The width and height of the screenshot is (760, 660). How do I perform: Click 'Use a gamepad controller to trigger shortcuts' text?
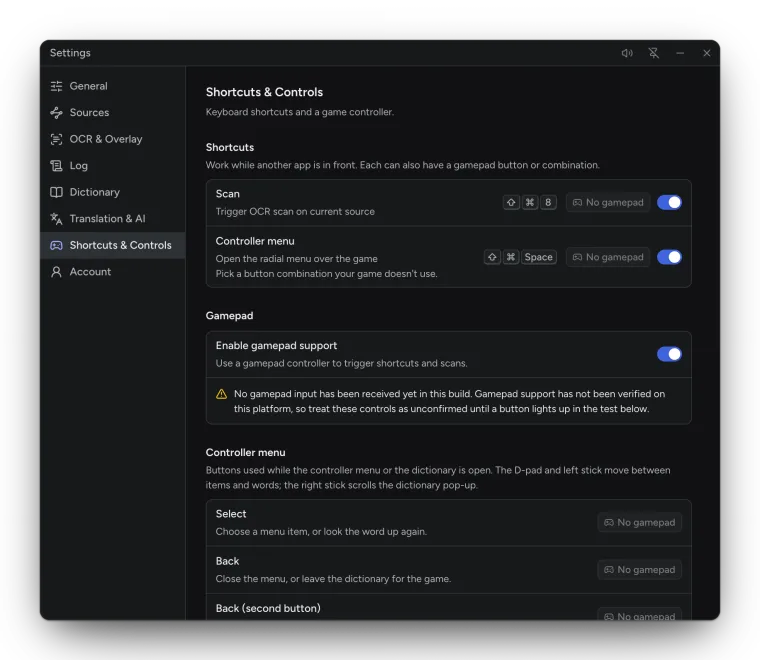tap(342, 363)
